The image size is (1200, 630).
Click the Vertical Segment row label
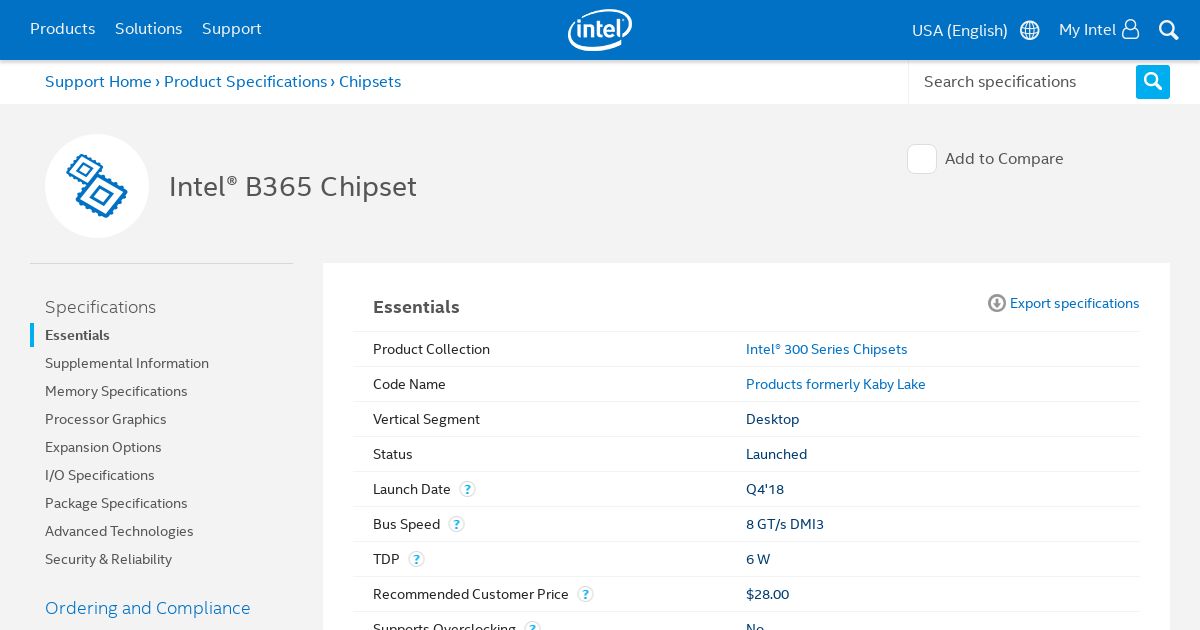tap(426, 419)
